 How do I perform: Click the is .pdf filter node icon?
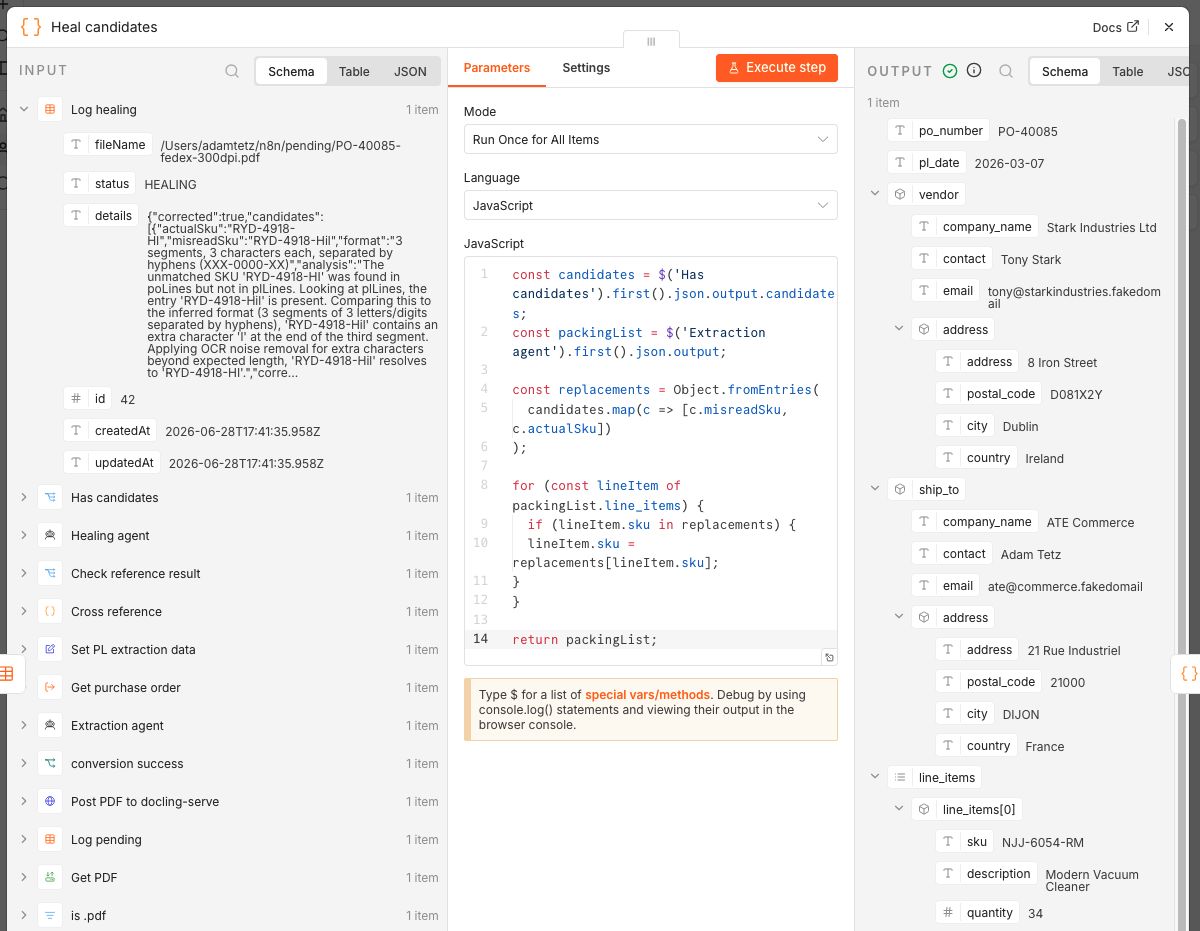point(50,916)
